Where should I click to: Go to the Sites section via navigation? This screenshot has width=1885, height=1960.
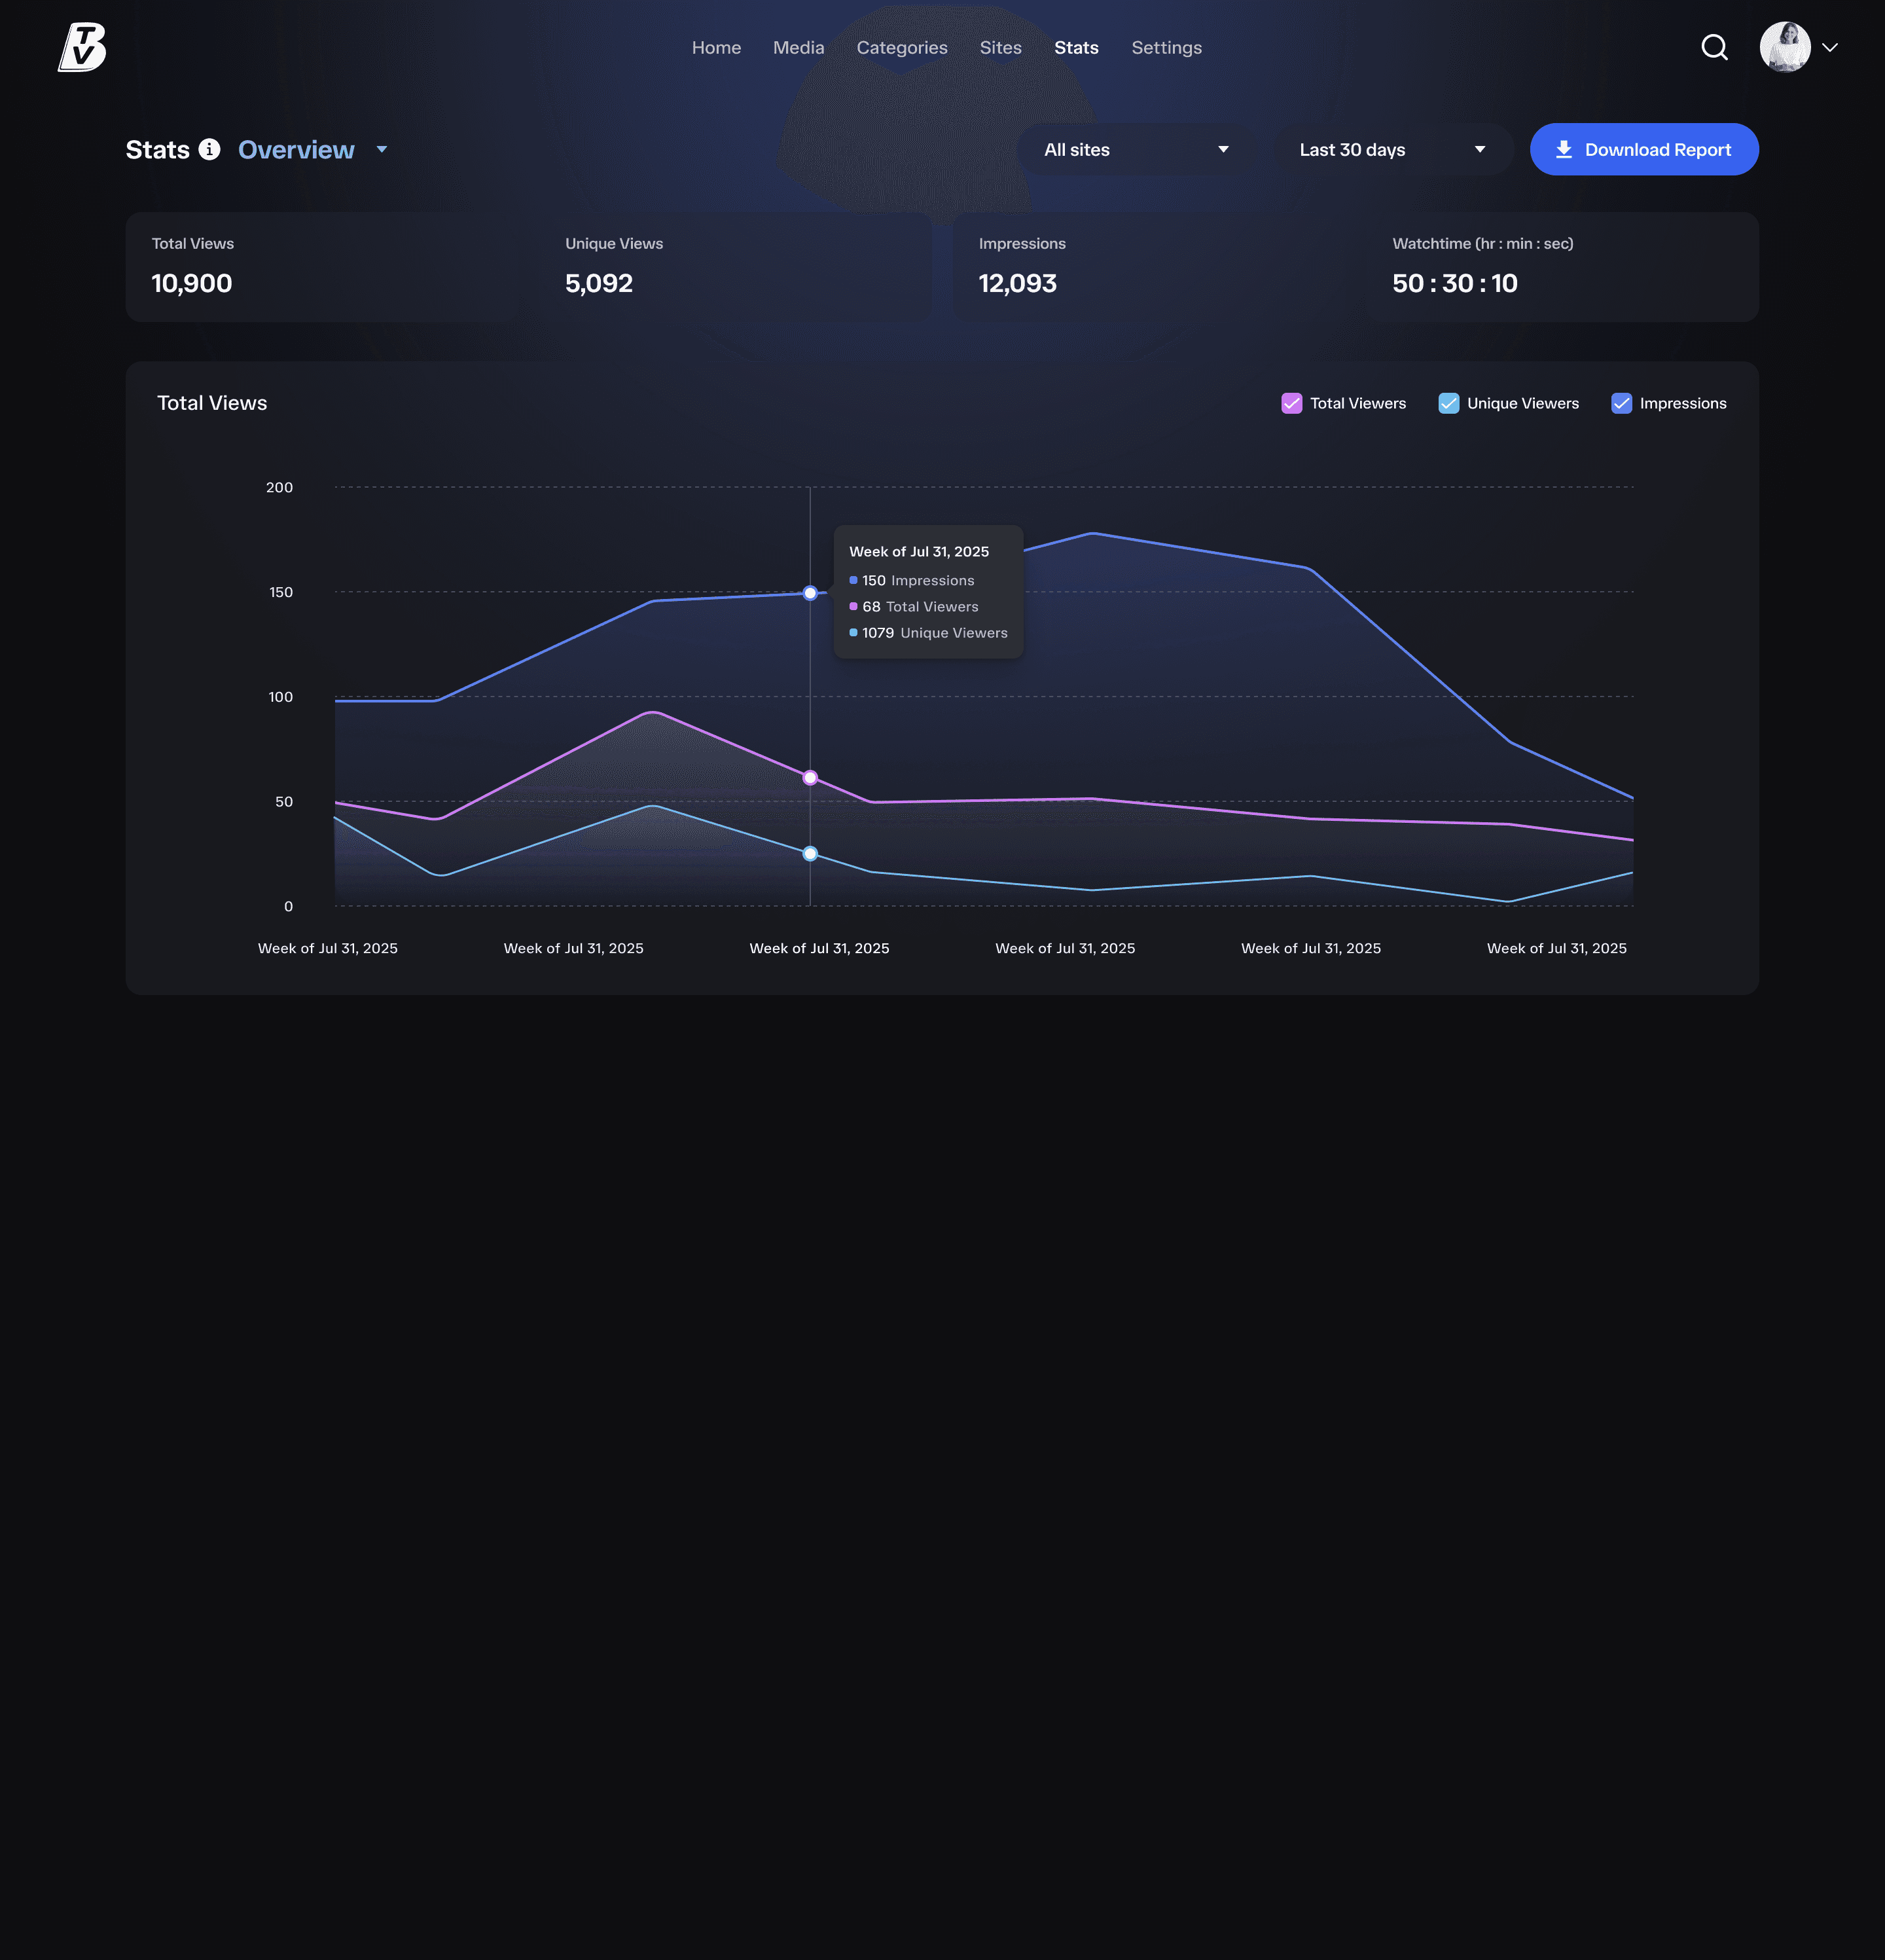(x=1000, y=47)
